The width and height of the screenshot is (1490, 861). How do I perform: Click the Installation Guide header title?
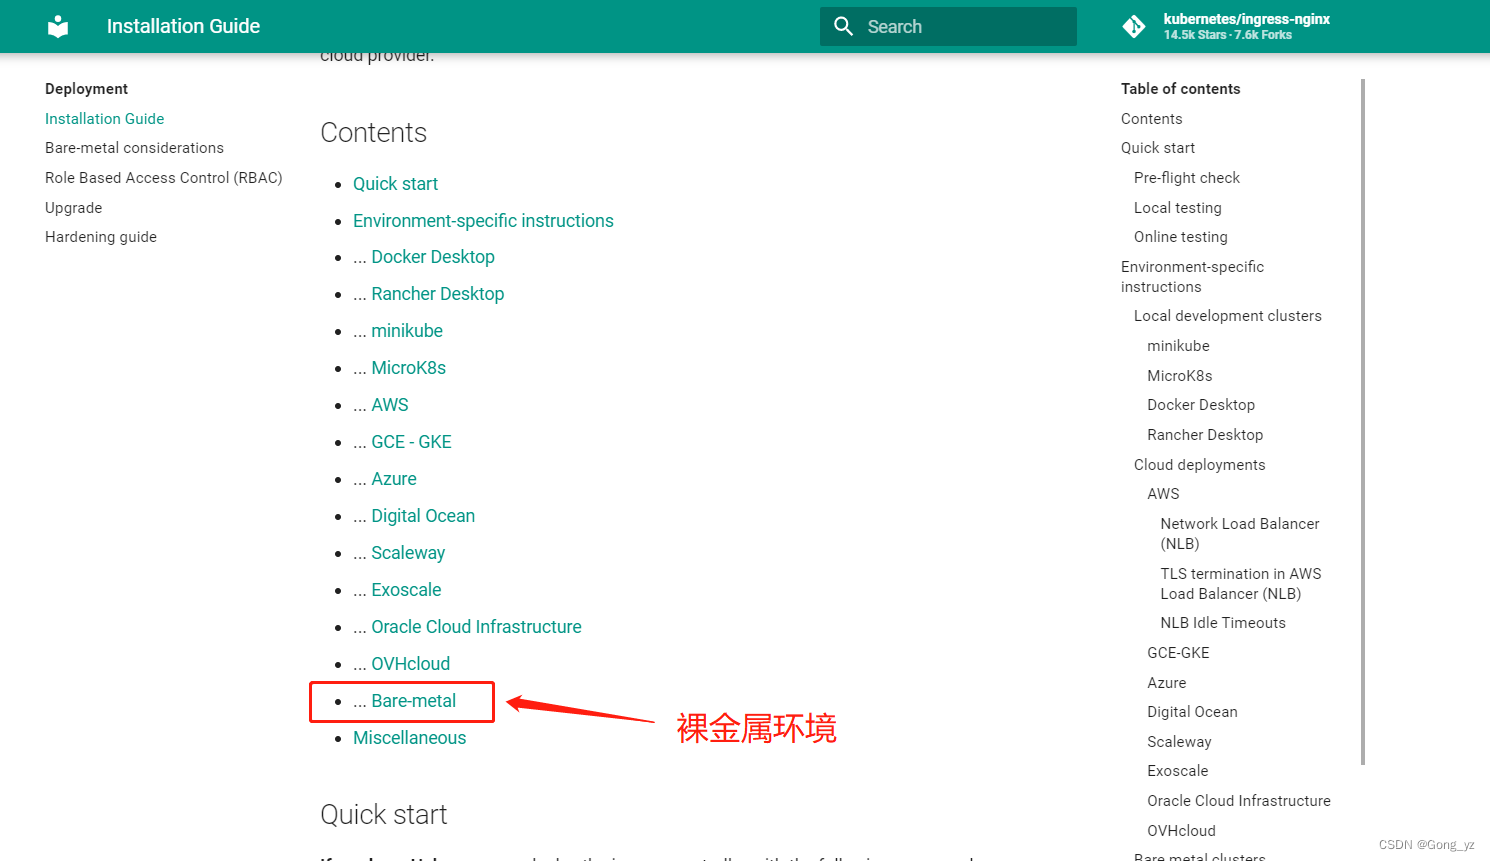[183, 26]
